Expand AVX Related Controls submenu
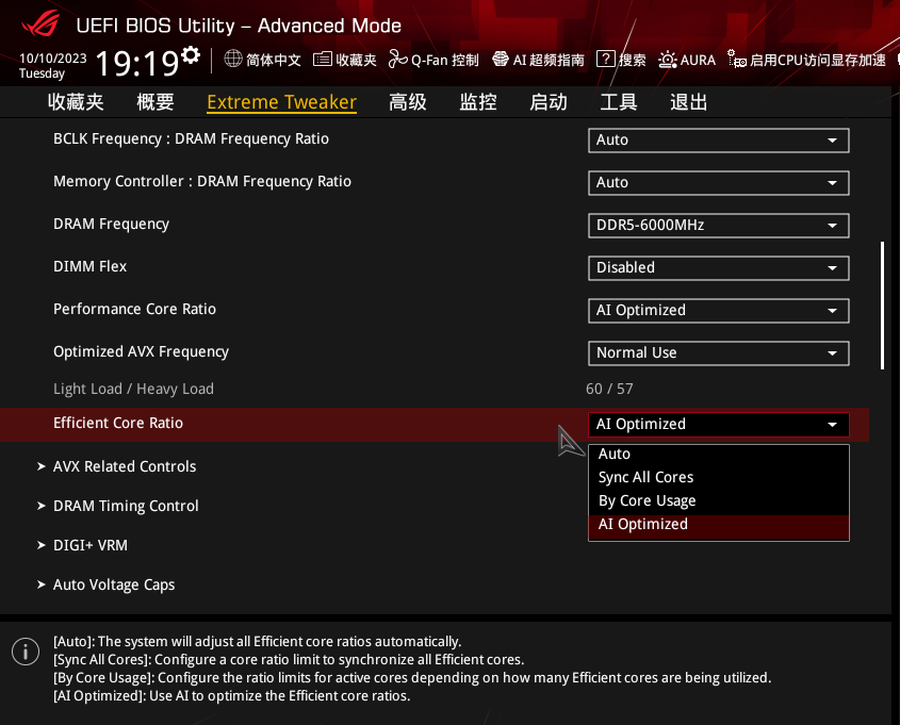The height and width of the screenshot is (725, 900). [x=124, y=467]
